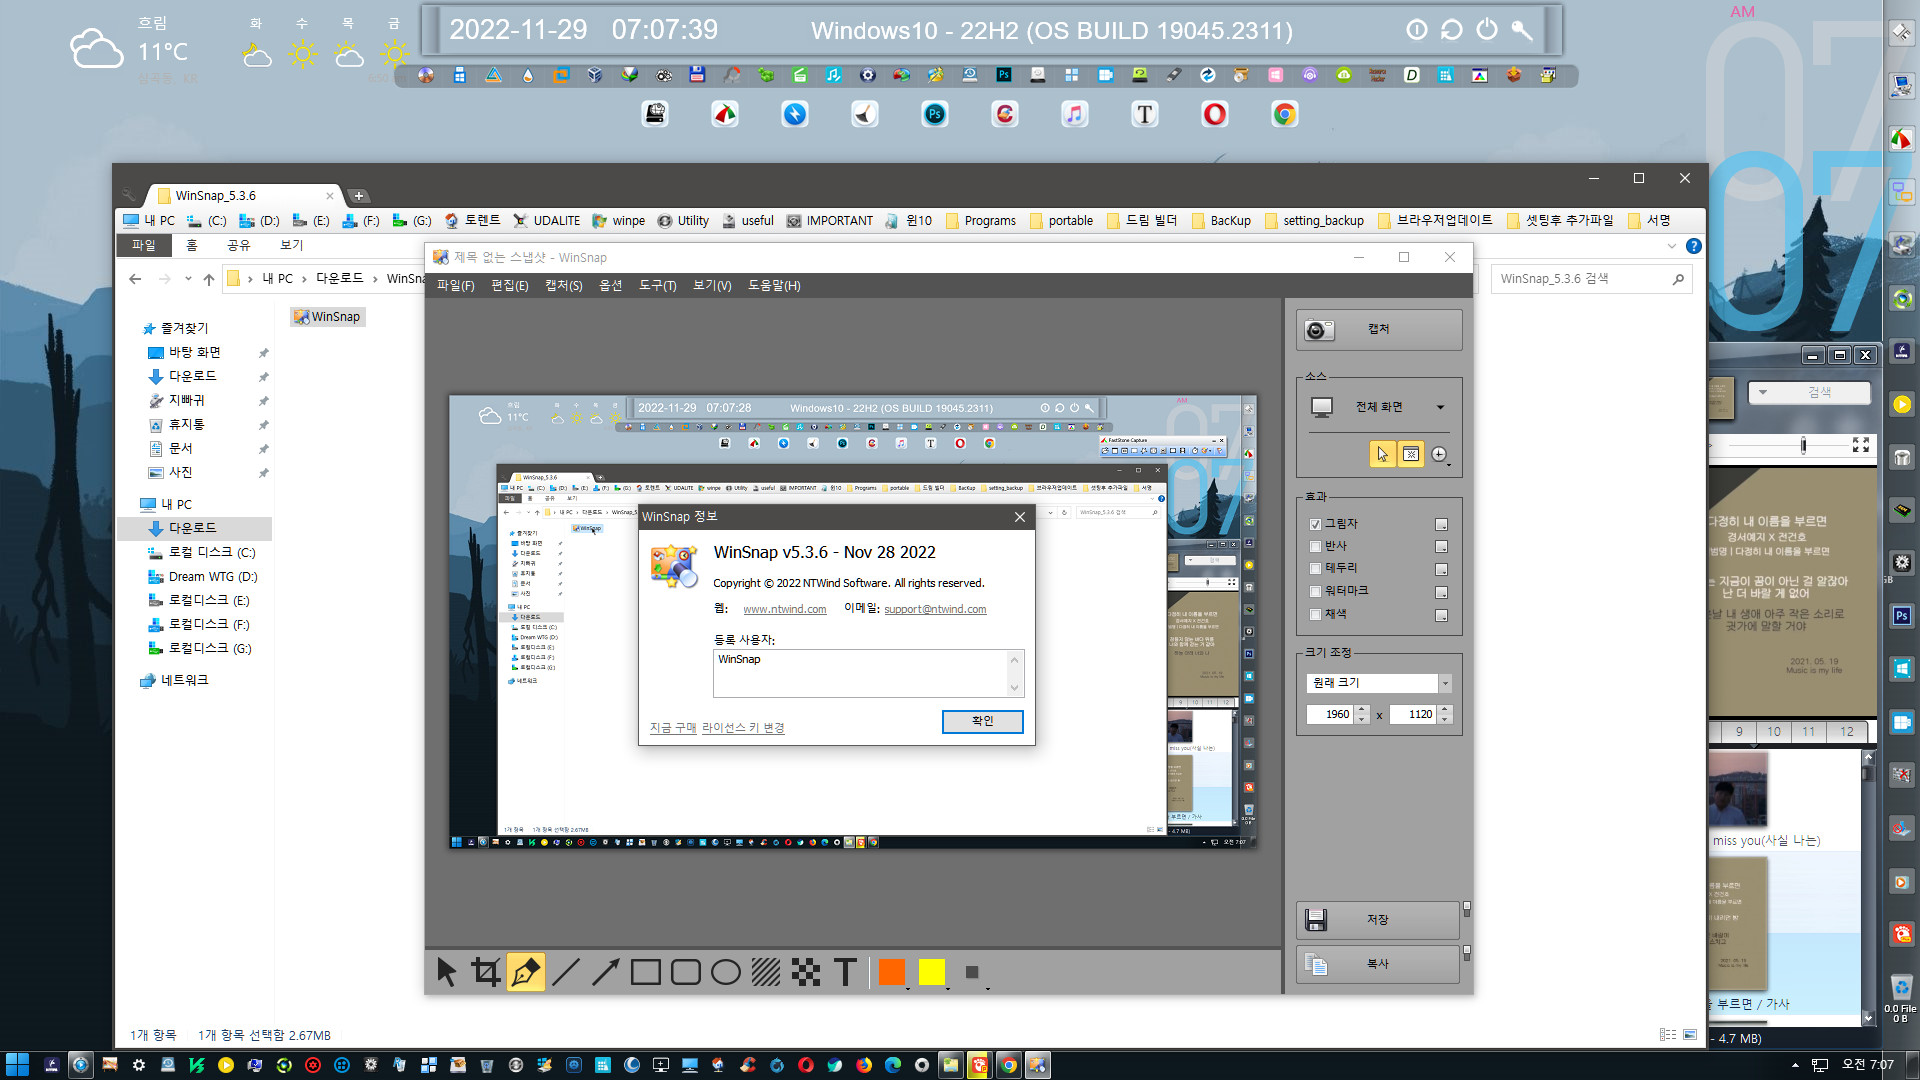Image resolution: width=1920 pixels, height=1080 pixels.
Task: Open 그림자 shadow effect settings button
Action: pyautogui.click(x=1441, y=524)
